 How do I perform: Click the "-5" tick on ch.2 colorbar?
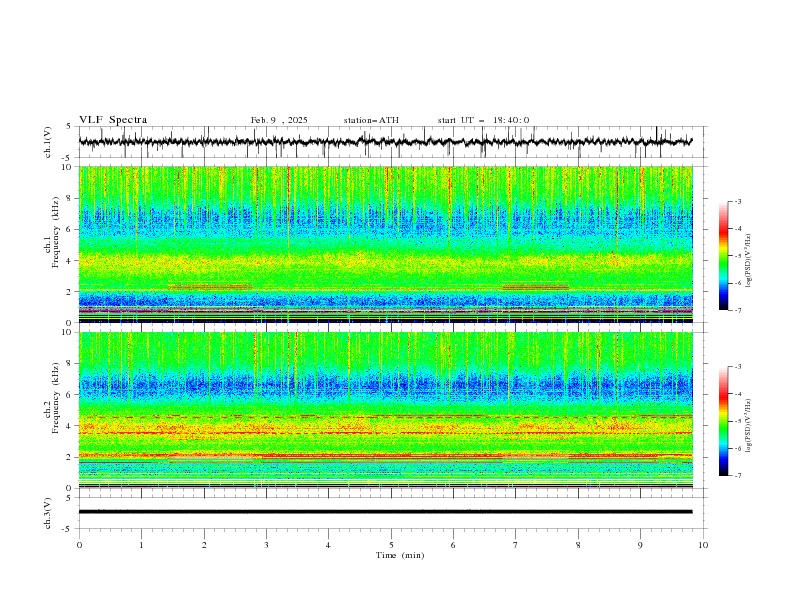(737, 421)
